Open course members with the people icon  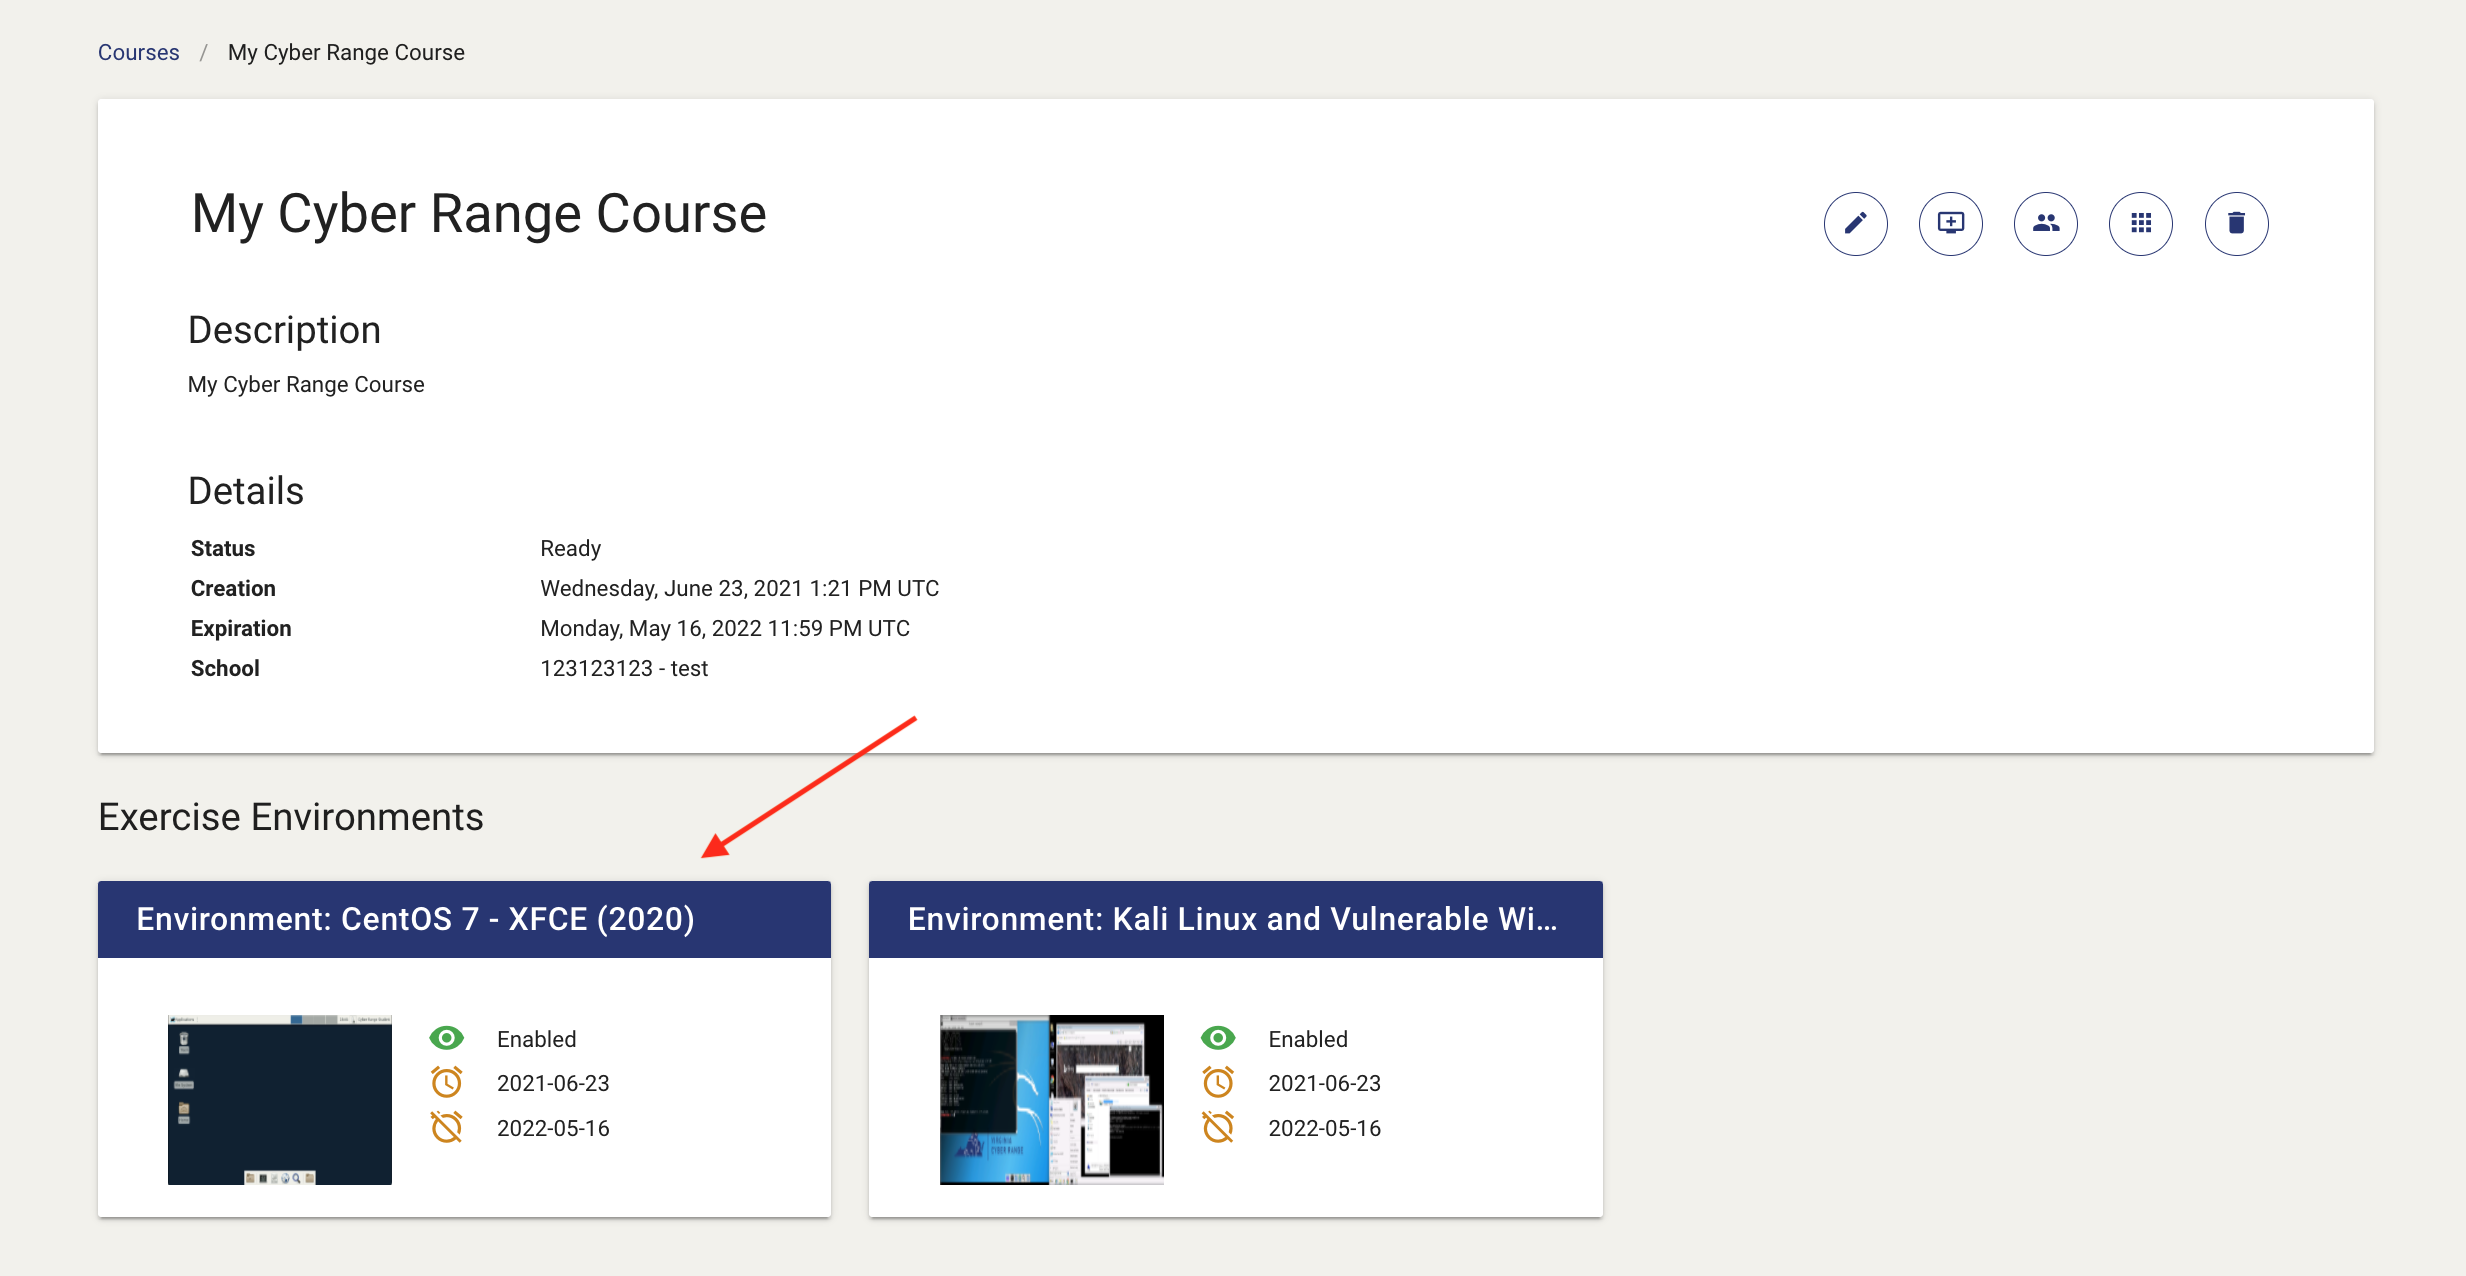[x=2045, y=224]
